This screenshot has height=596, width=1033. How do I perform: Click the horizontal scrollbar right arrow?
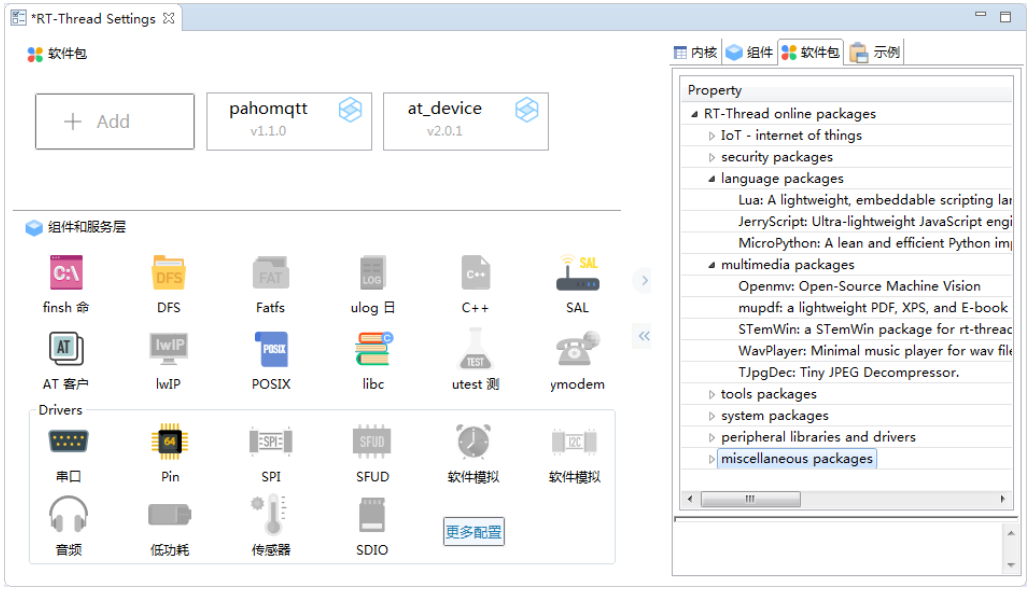1003,500
